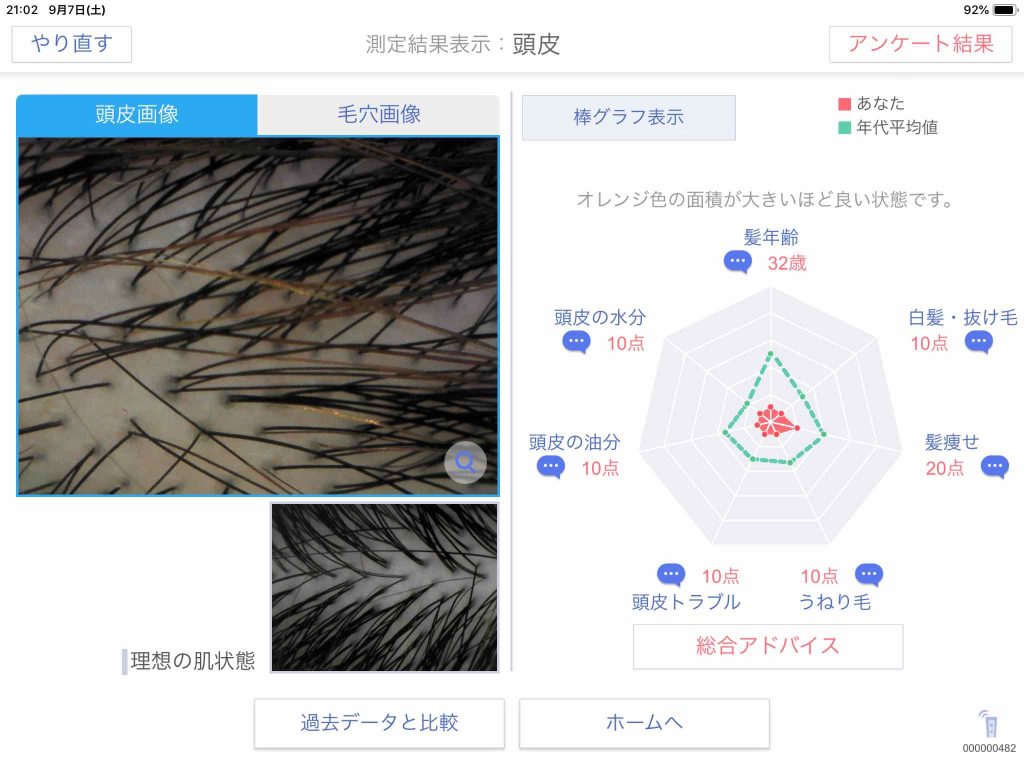Open アンケート結果
Image resolution: width=1024 pixels, height=768 pixels.
(x=920, y=44)
